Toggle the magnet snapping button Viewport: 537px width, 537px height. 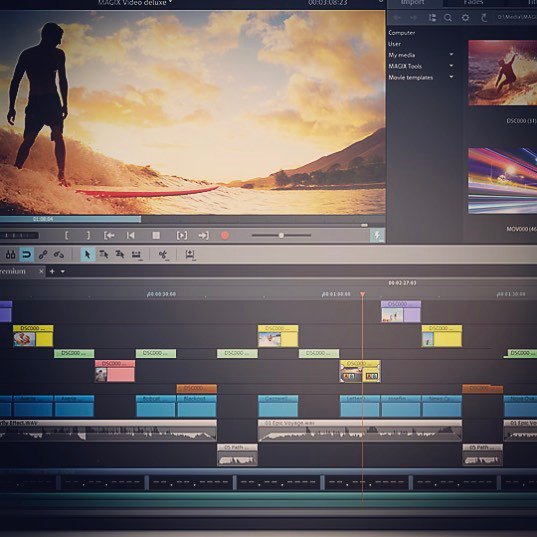(26, 254)
